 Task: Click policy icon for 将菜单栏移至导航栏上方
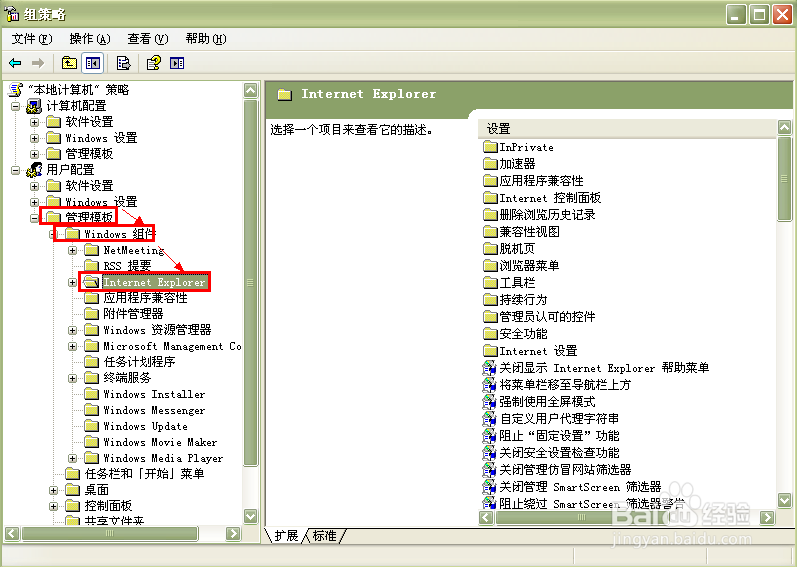pyautogui.click(x=489, y=385)
